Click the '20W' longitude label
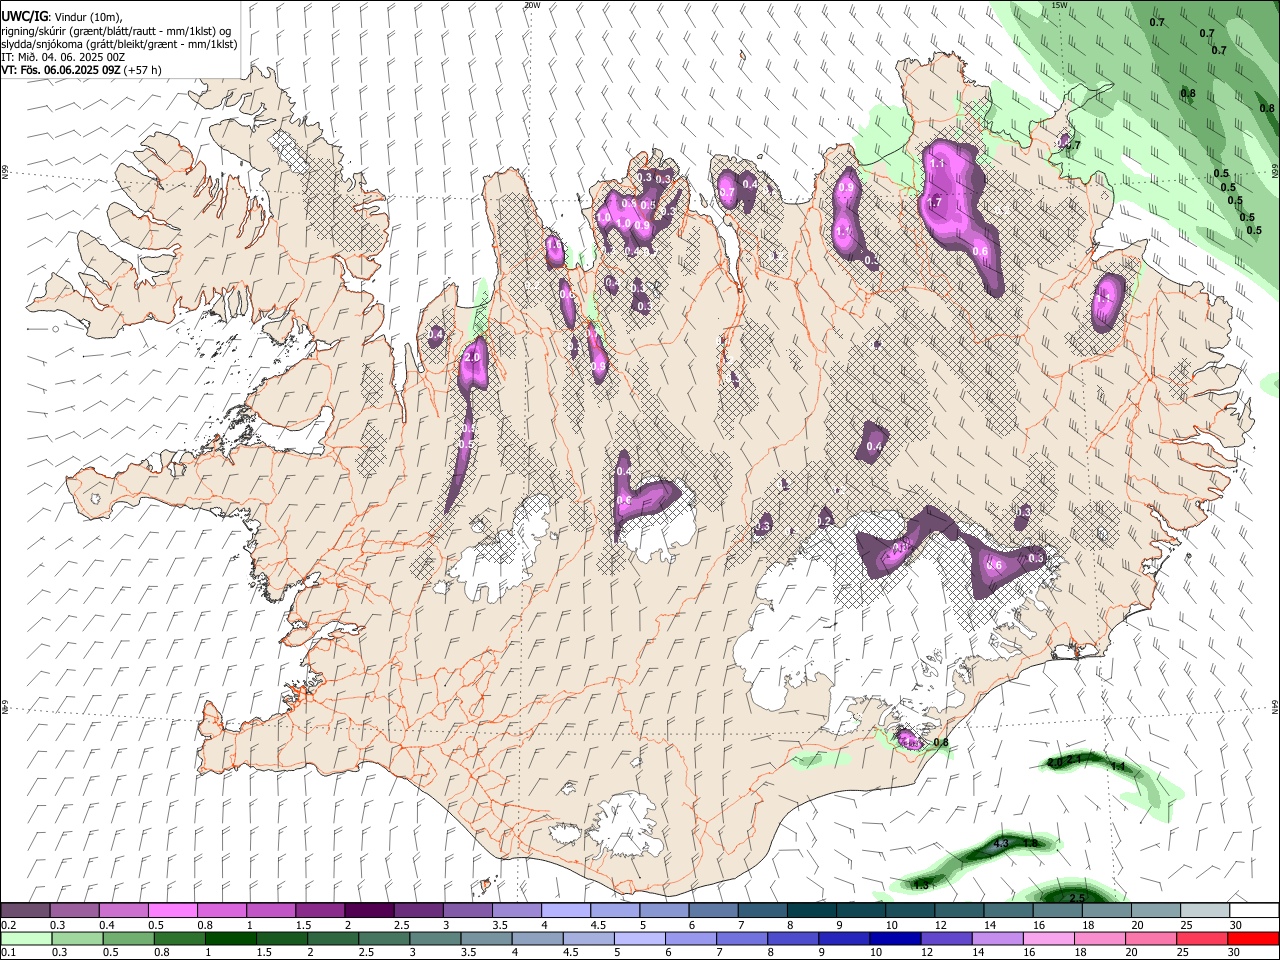The width and height of the screenshot is (1280, 960). 532,5
